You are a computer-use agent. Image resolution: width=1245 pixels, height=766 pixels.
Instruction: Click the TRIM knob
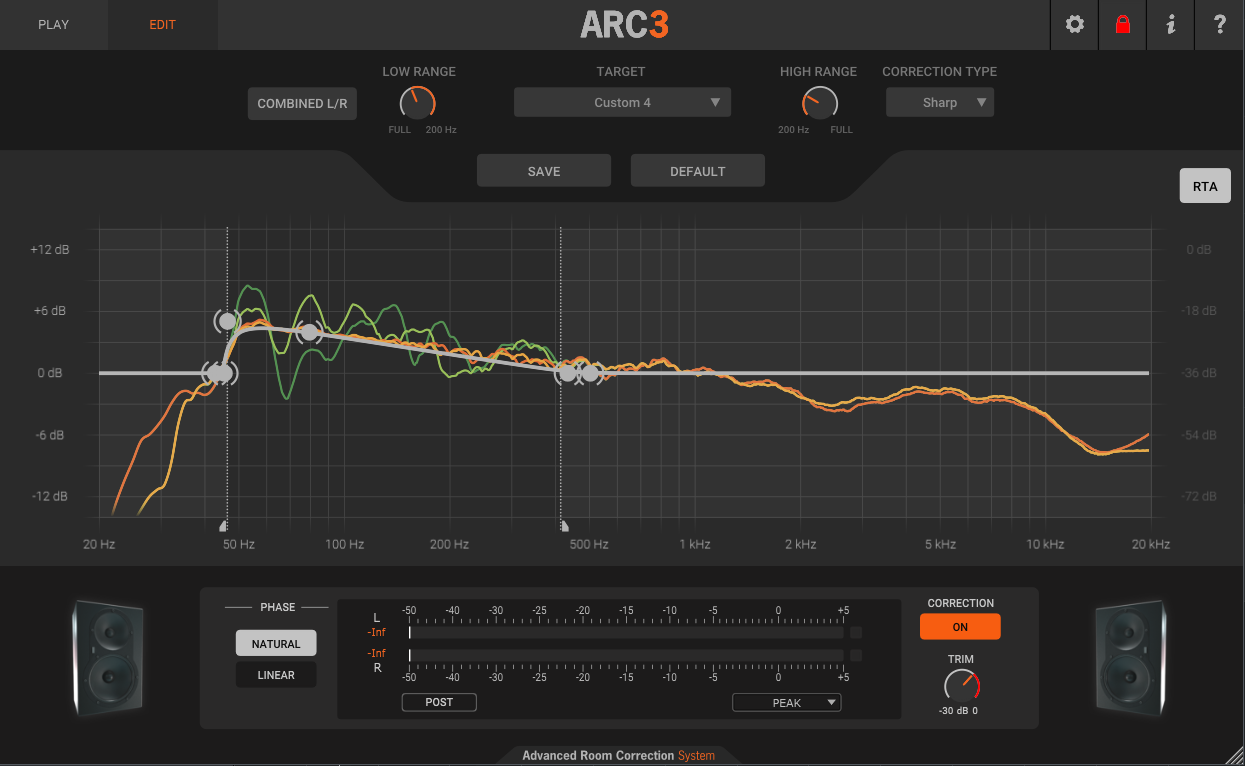961,686
